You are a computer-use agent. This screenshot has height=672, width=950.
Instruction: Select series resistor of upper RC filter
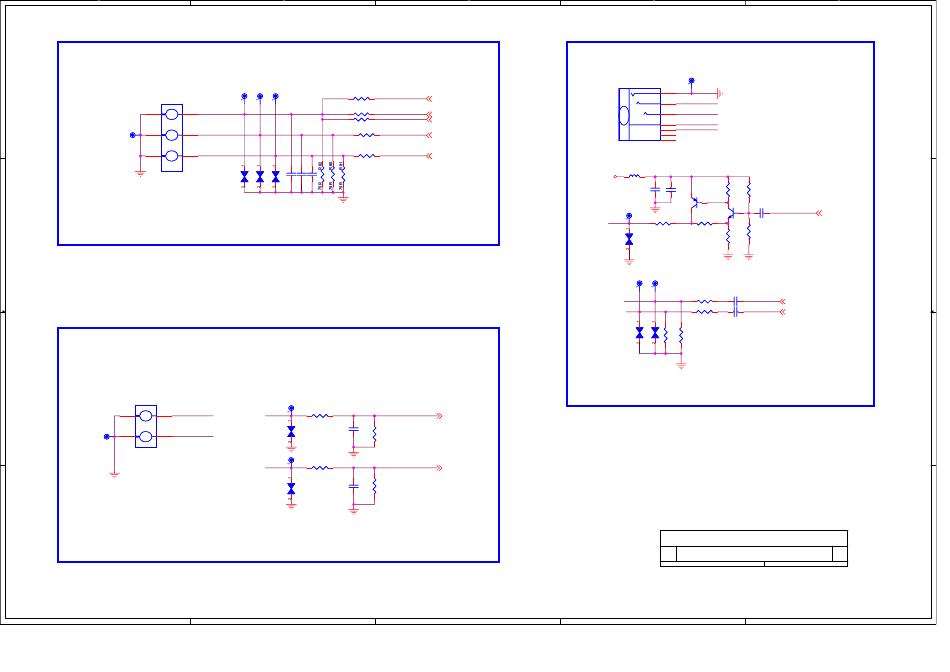click(319, 416)
